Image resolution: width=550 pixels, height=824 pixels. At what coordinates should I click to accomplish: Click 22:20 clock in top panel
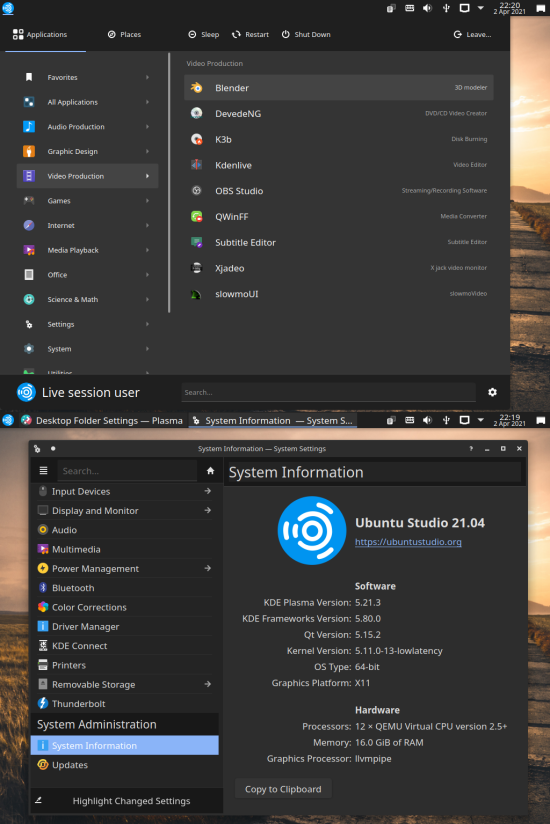coord(510,8)
